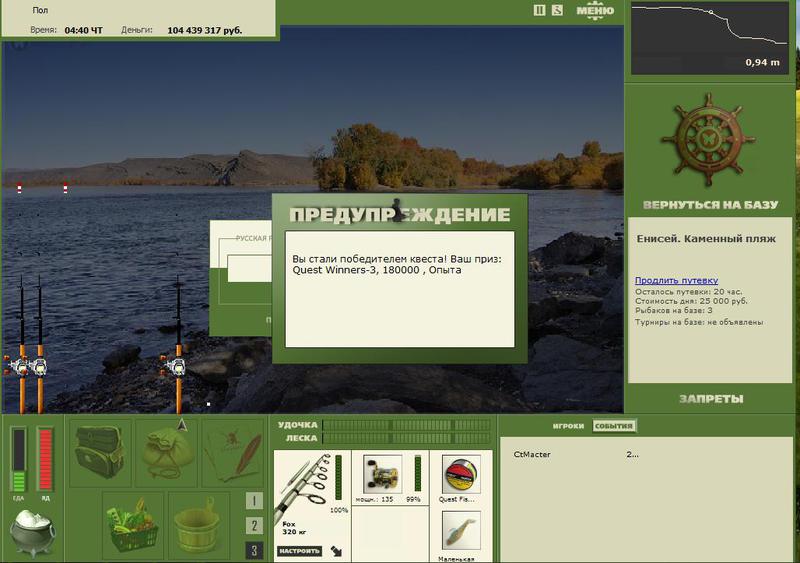Click the baitcasting reel thumbnail
800x563 pixels.
pyautogui.click(x=382, y=475)
